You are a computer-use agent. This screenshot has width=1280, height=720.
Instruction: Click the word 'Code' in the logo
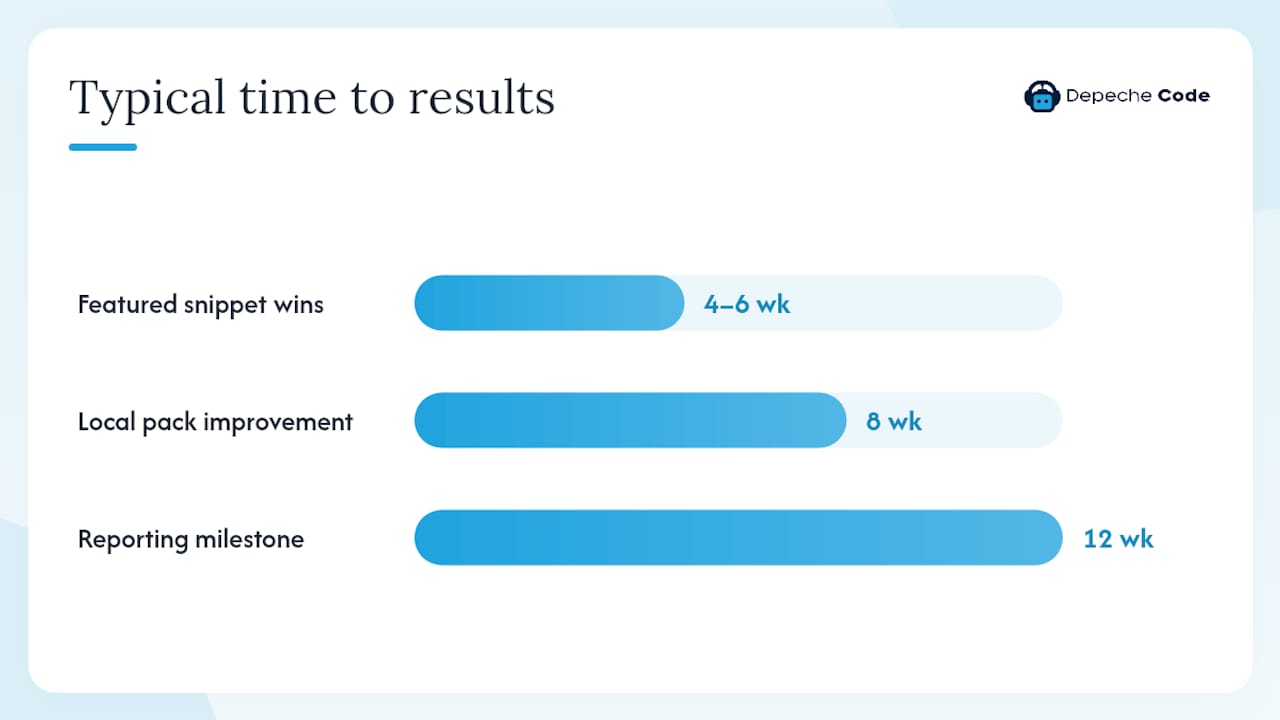1184,96
